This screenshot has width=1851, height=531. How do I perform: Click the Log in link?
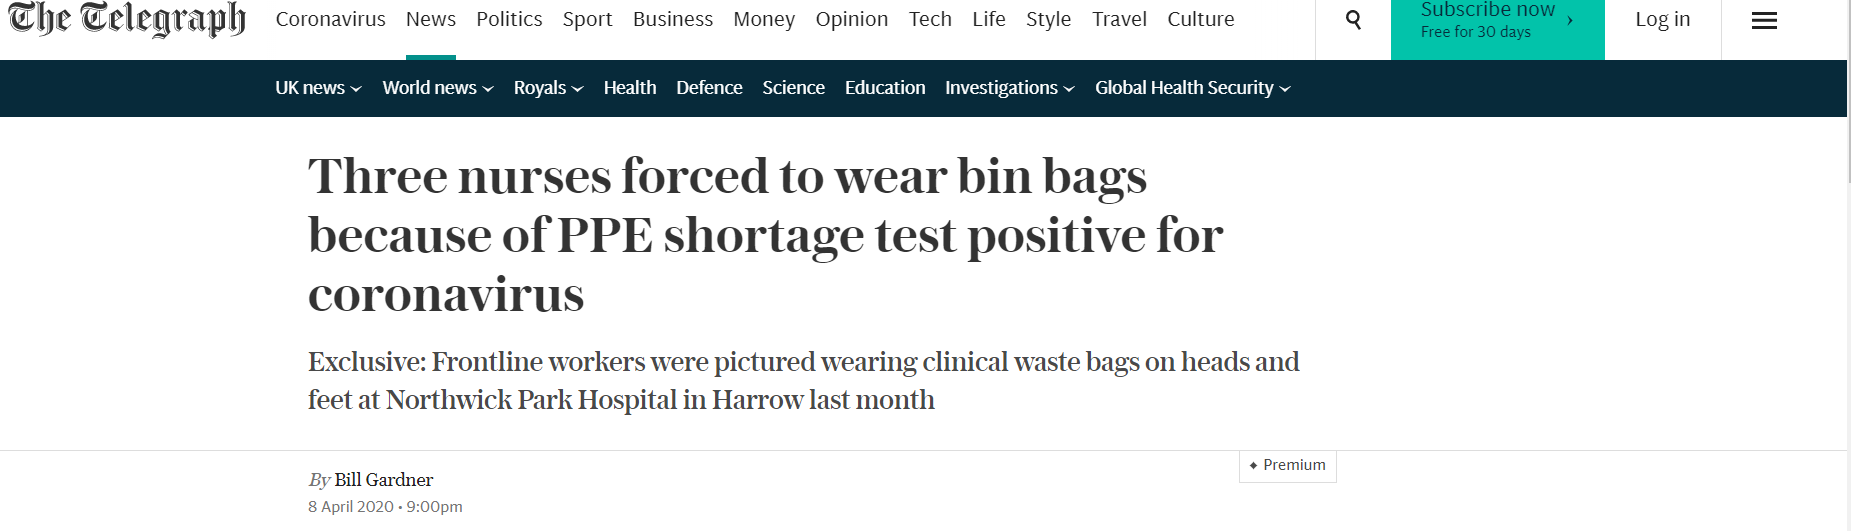(1662, 19)
